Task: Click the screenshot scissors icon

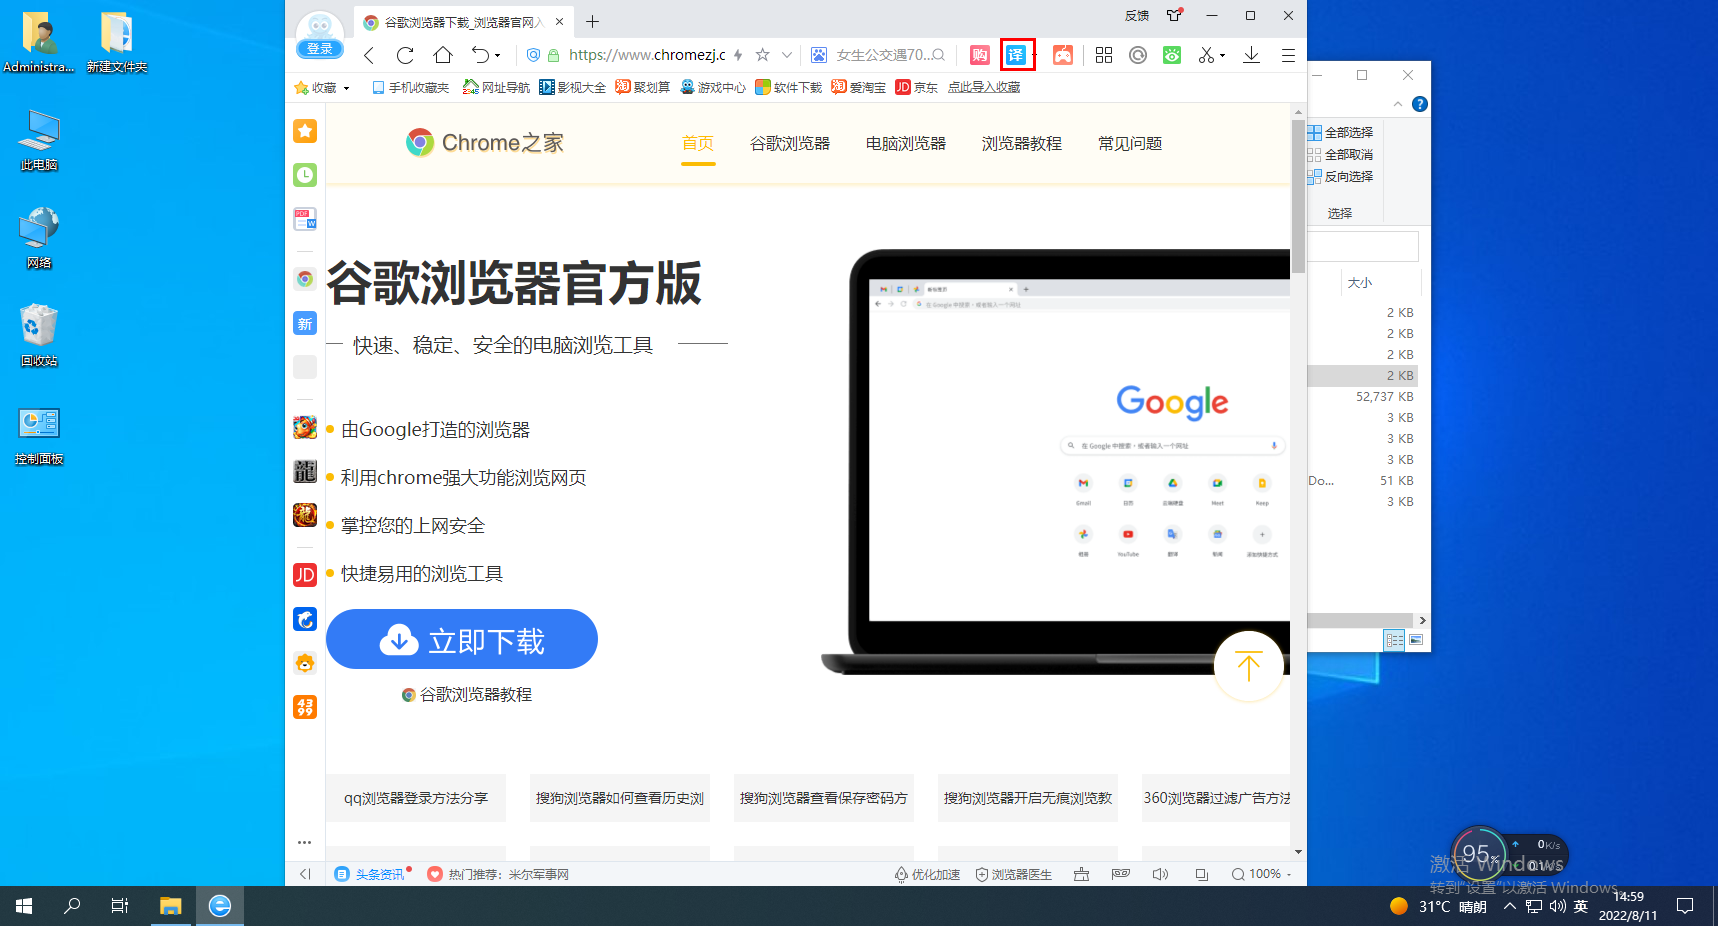Action: tap(1207, 55)
